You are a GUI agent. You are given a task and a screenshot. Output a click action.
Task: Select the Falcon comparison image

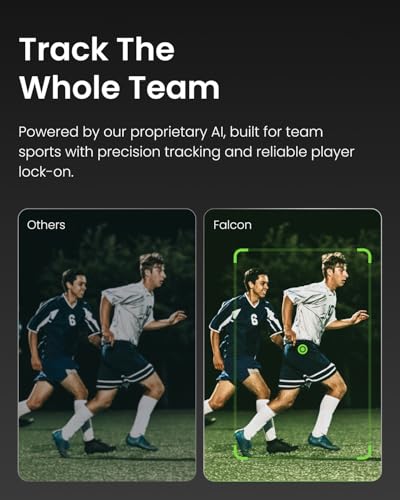click(292, 345)
